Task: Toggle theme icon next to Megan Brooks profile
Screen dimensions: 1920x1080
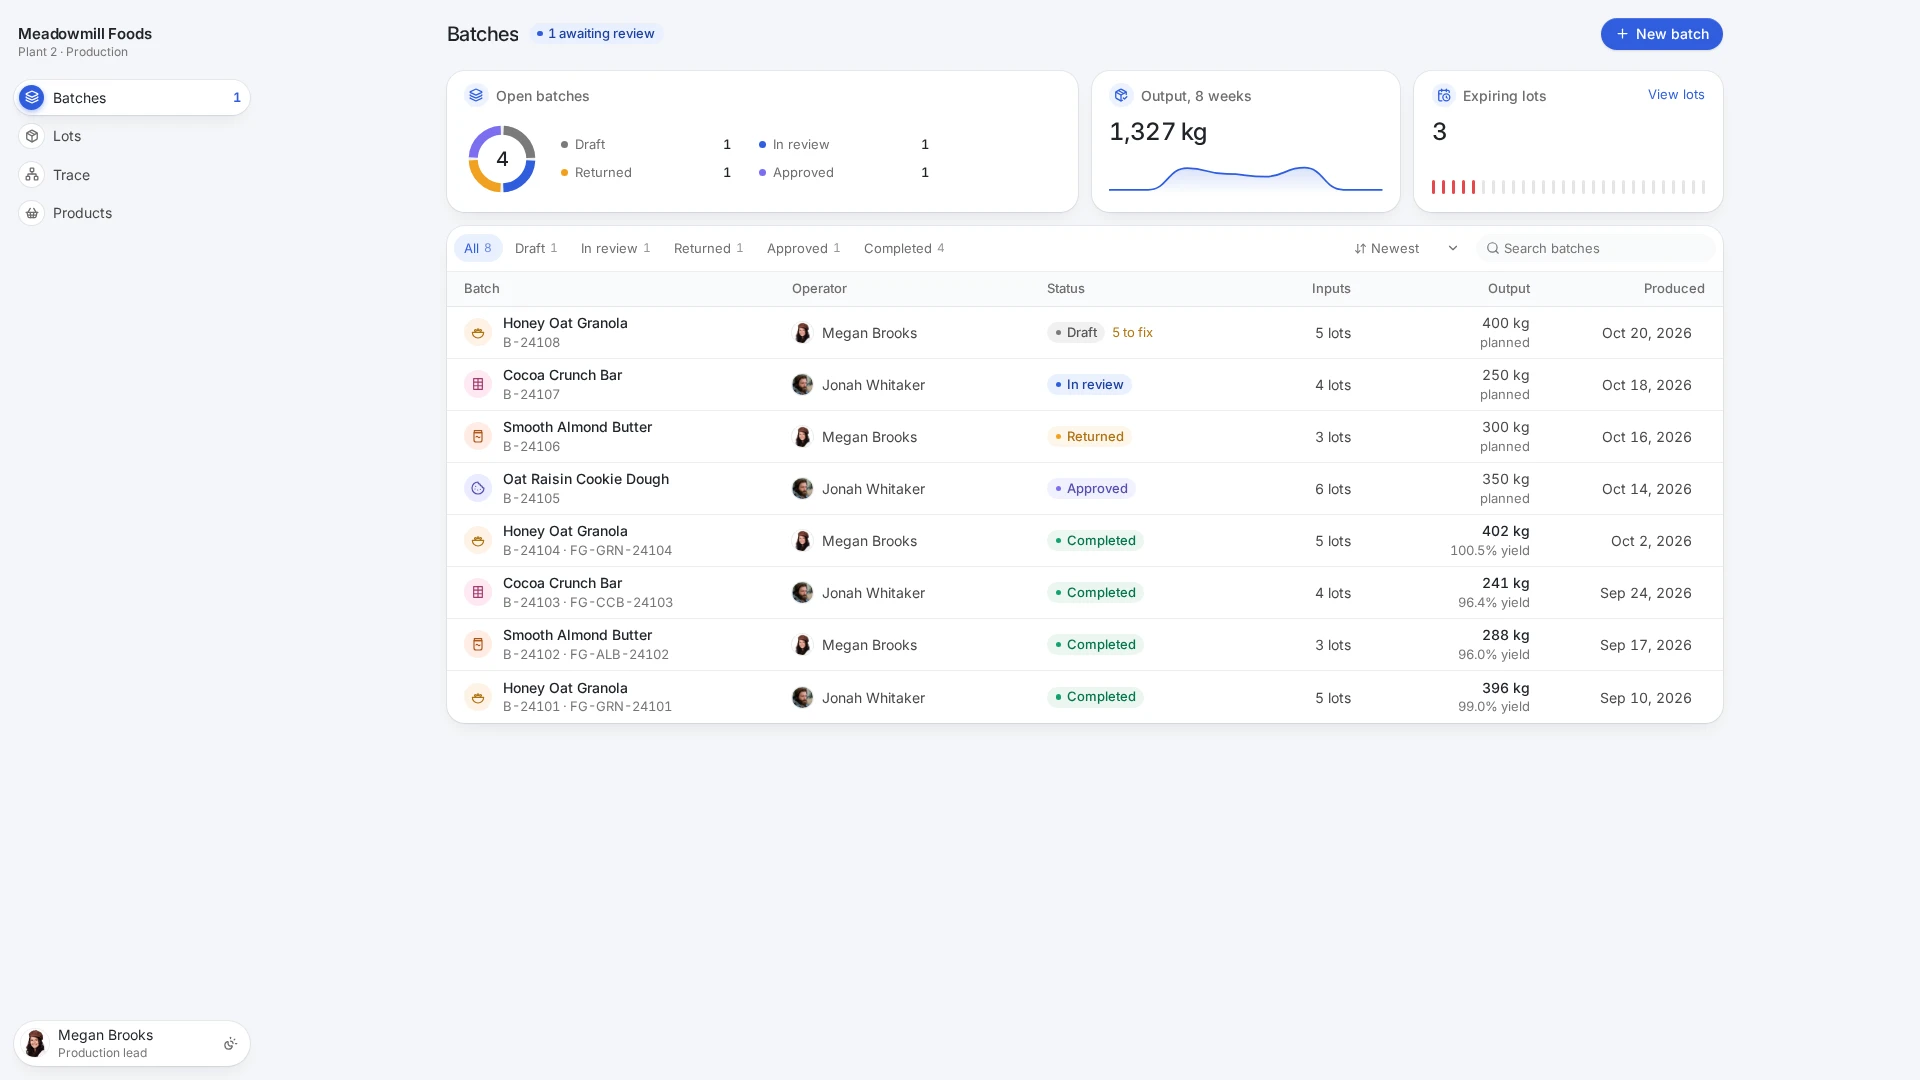Action: click(x=230, y=1044)
